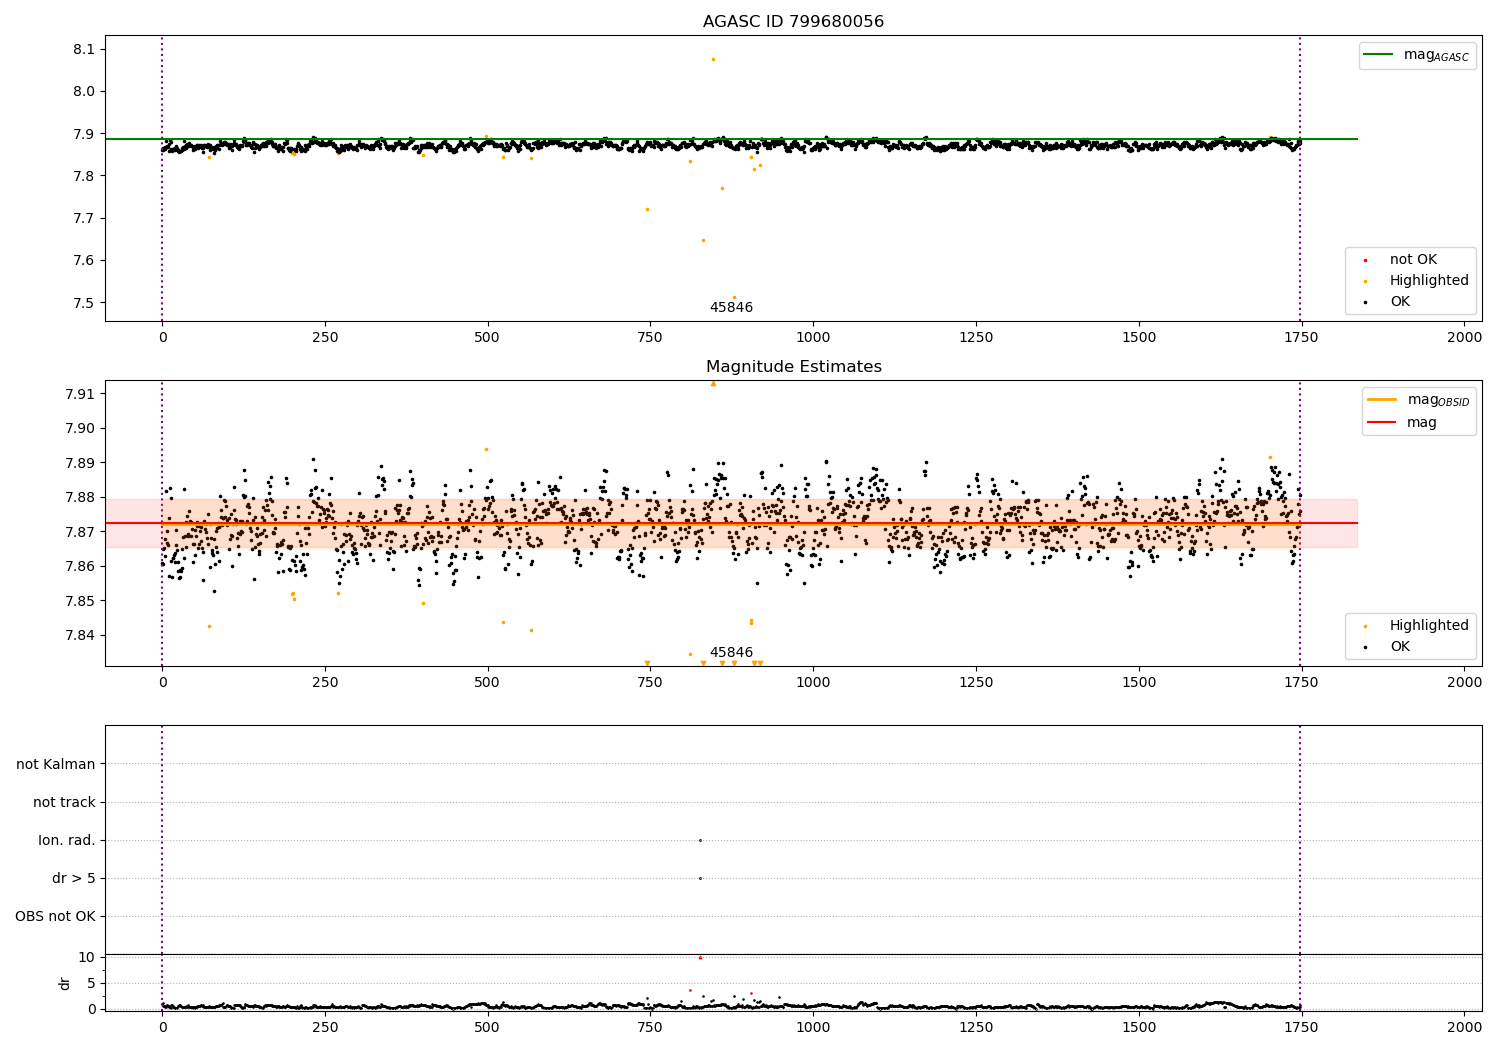Click the 'not track' axis label
Viewport: 1500px width, 1050px height.
click(64, 803)
